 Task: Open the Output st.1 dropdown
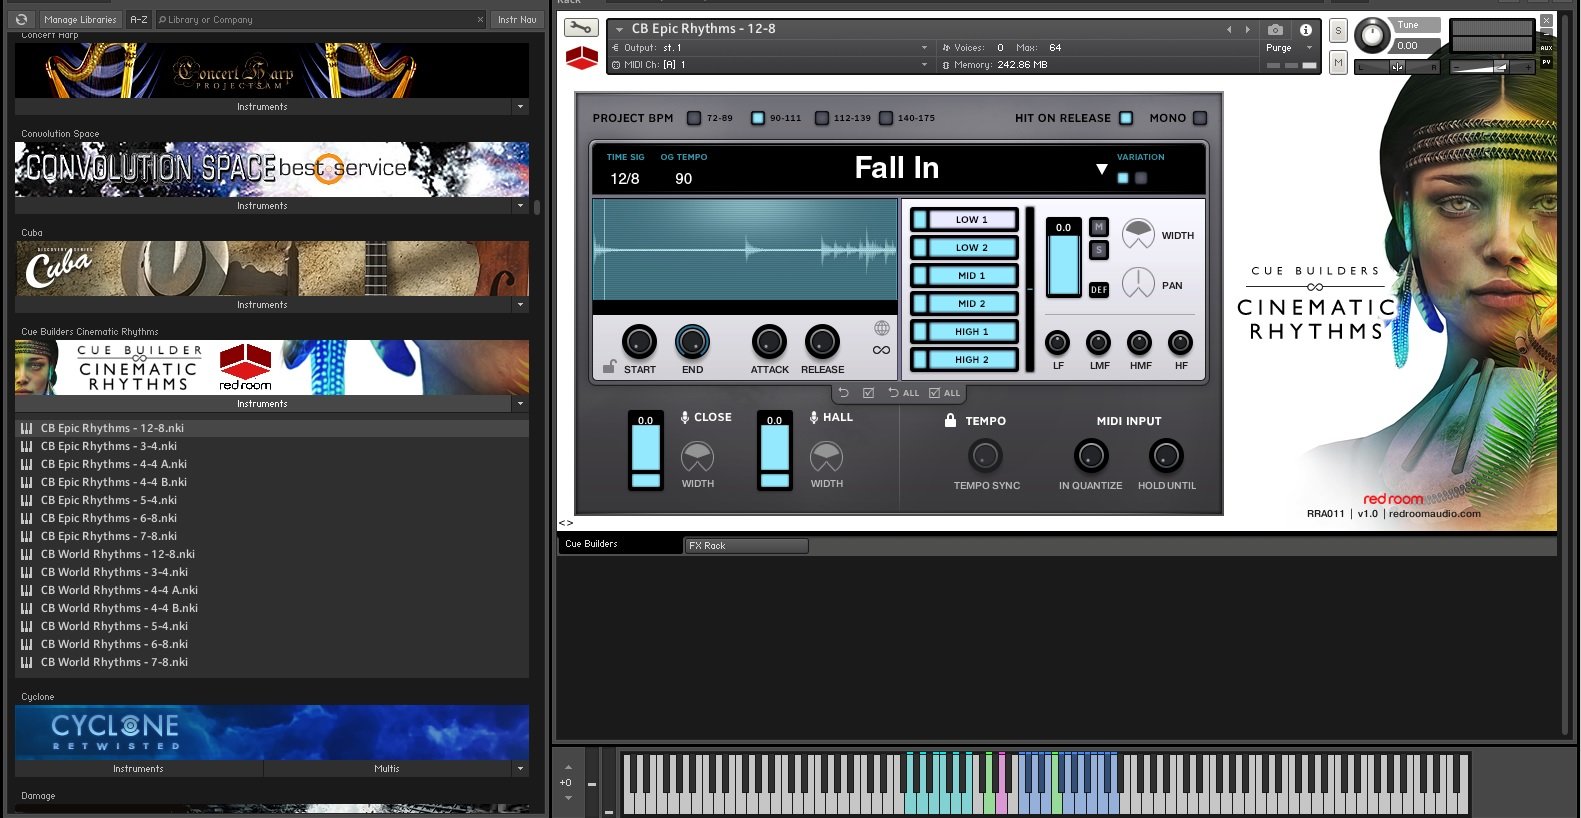pos(924,48)
